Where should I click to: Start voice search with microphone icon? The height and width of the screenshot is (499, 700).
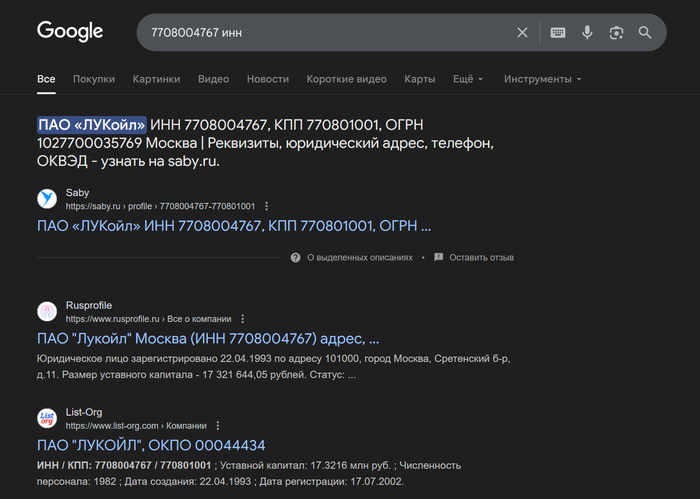point(587,33)
